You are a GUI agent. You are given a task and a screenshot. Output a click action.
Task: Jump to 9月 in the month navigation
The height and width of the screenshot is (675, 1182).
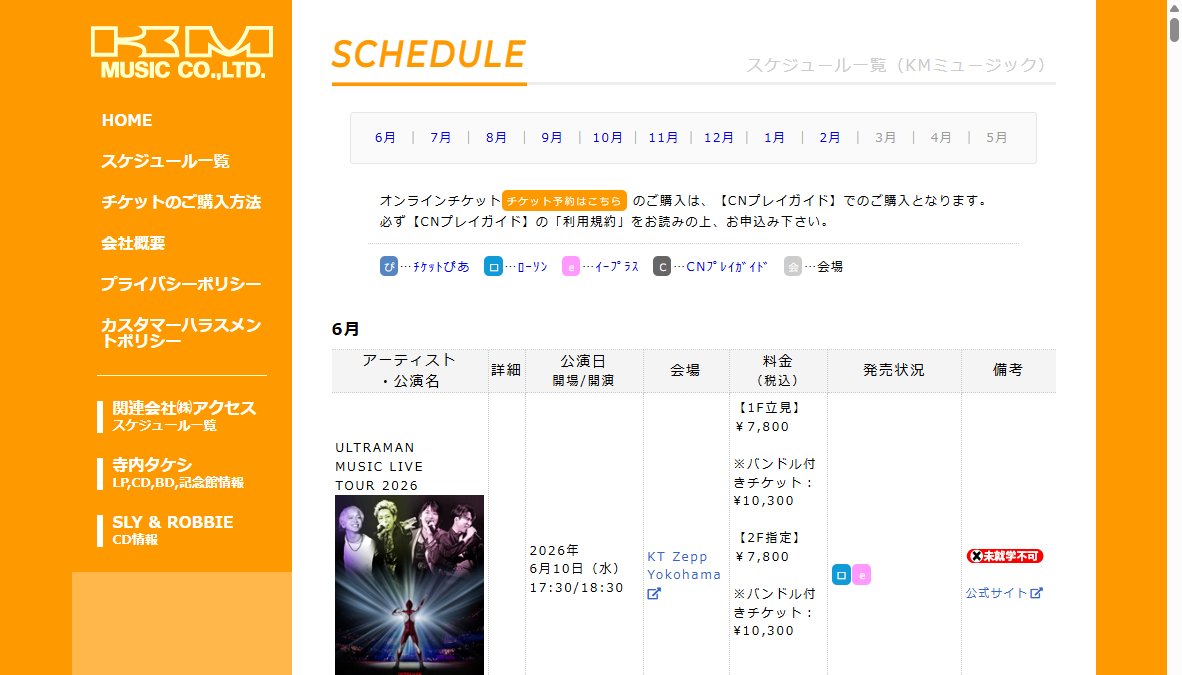[552, 137]
